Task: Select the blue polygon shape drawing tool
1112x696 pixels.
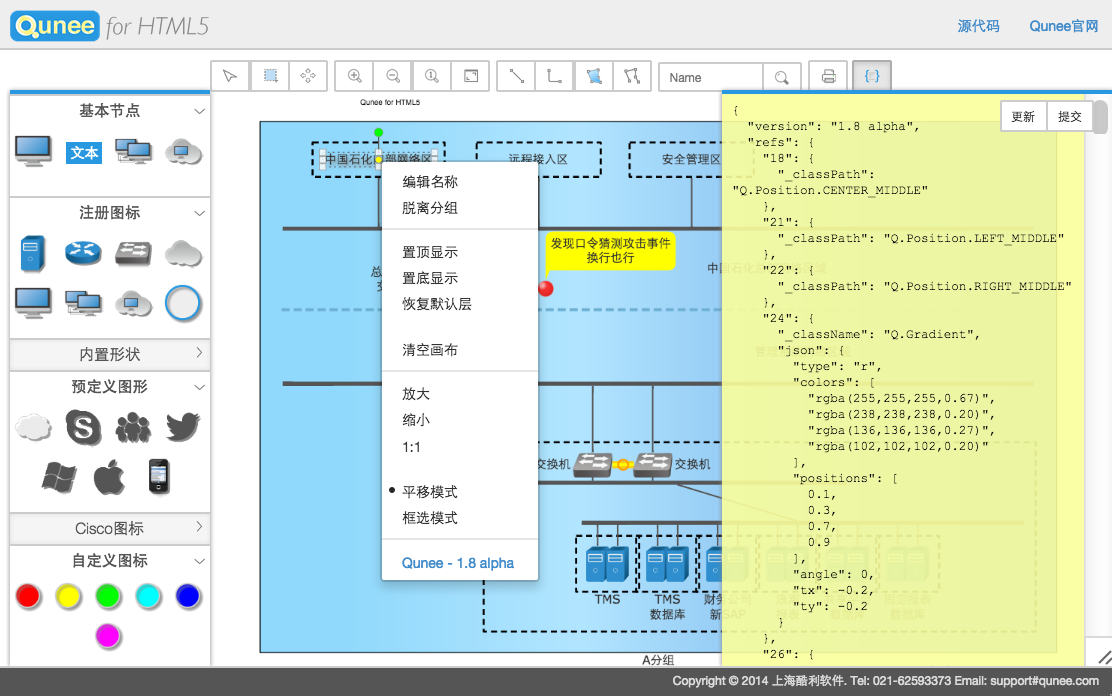Action: pyautogui.click(x=594, y=76)
